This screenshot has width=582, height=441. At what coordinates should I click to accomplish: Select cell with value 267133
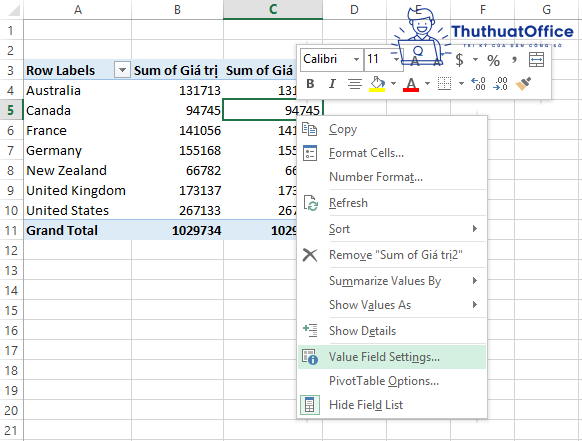[177, 210]
